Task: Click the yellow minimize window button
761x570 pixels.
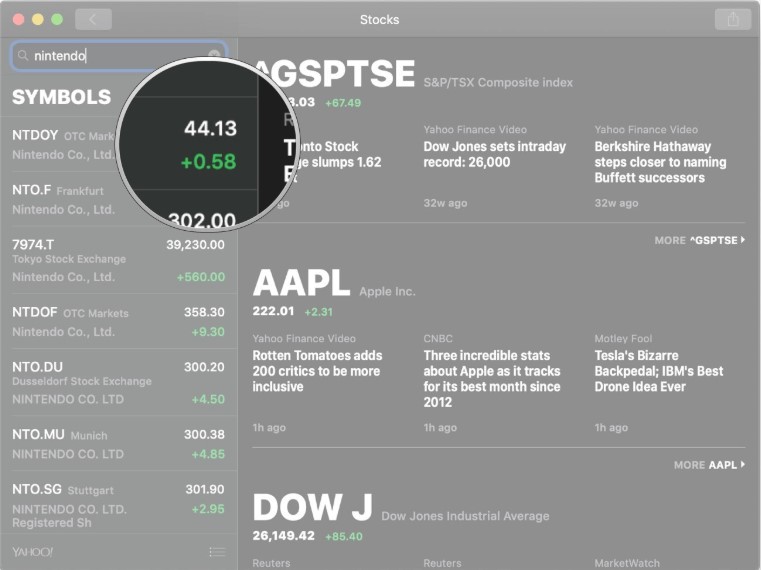Action: click(38, 19)
